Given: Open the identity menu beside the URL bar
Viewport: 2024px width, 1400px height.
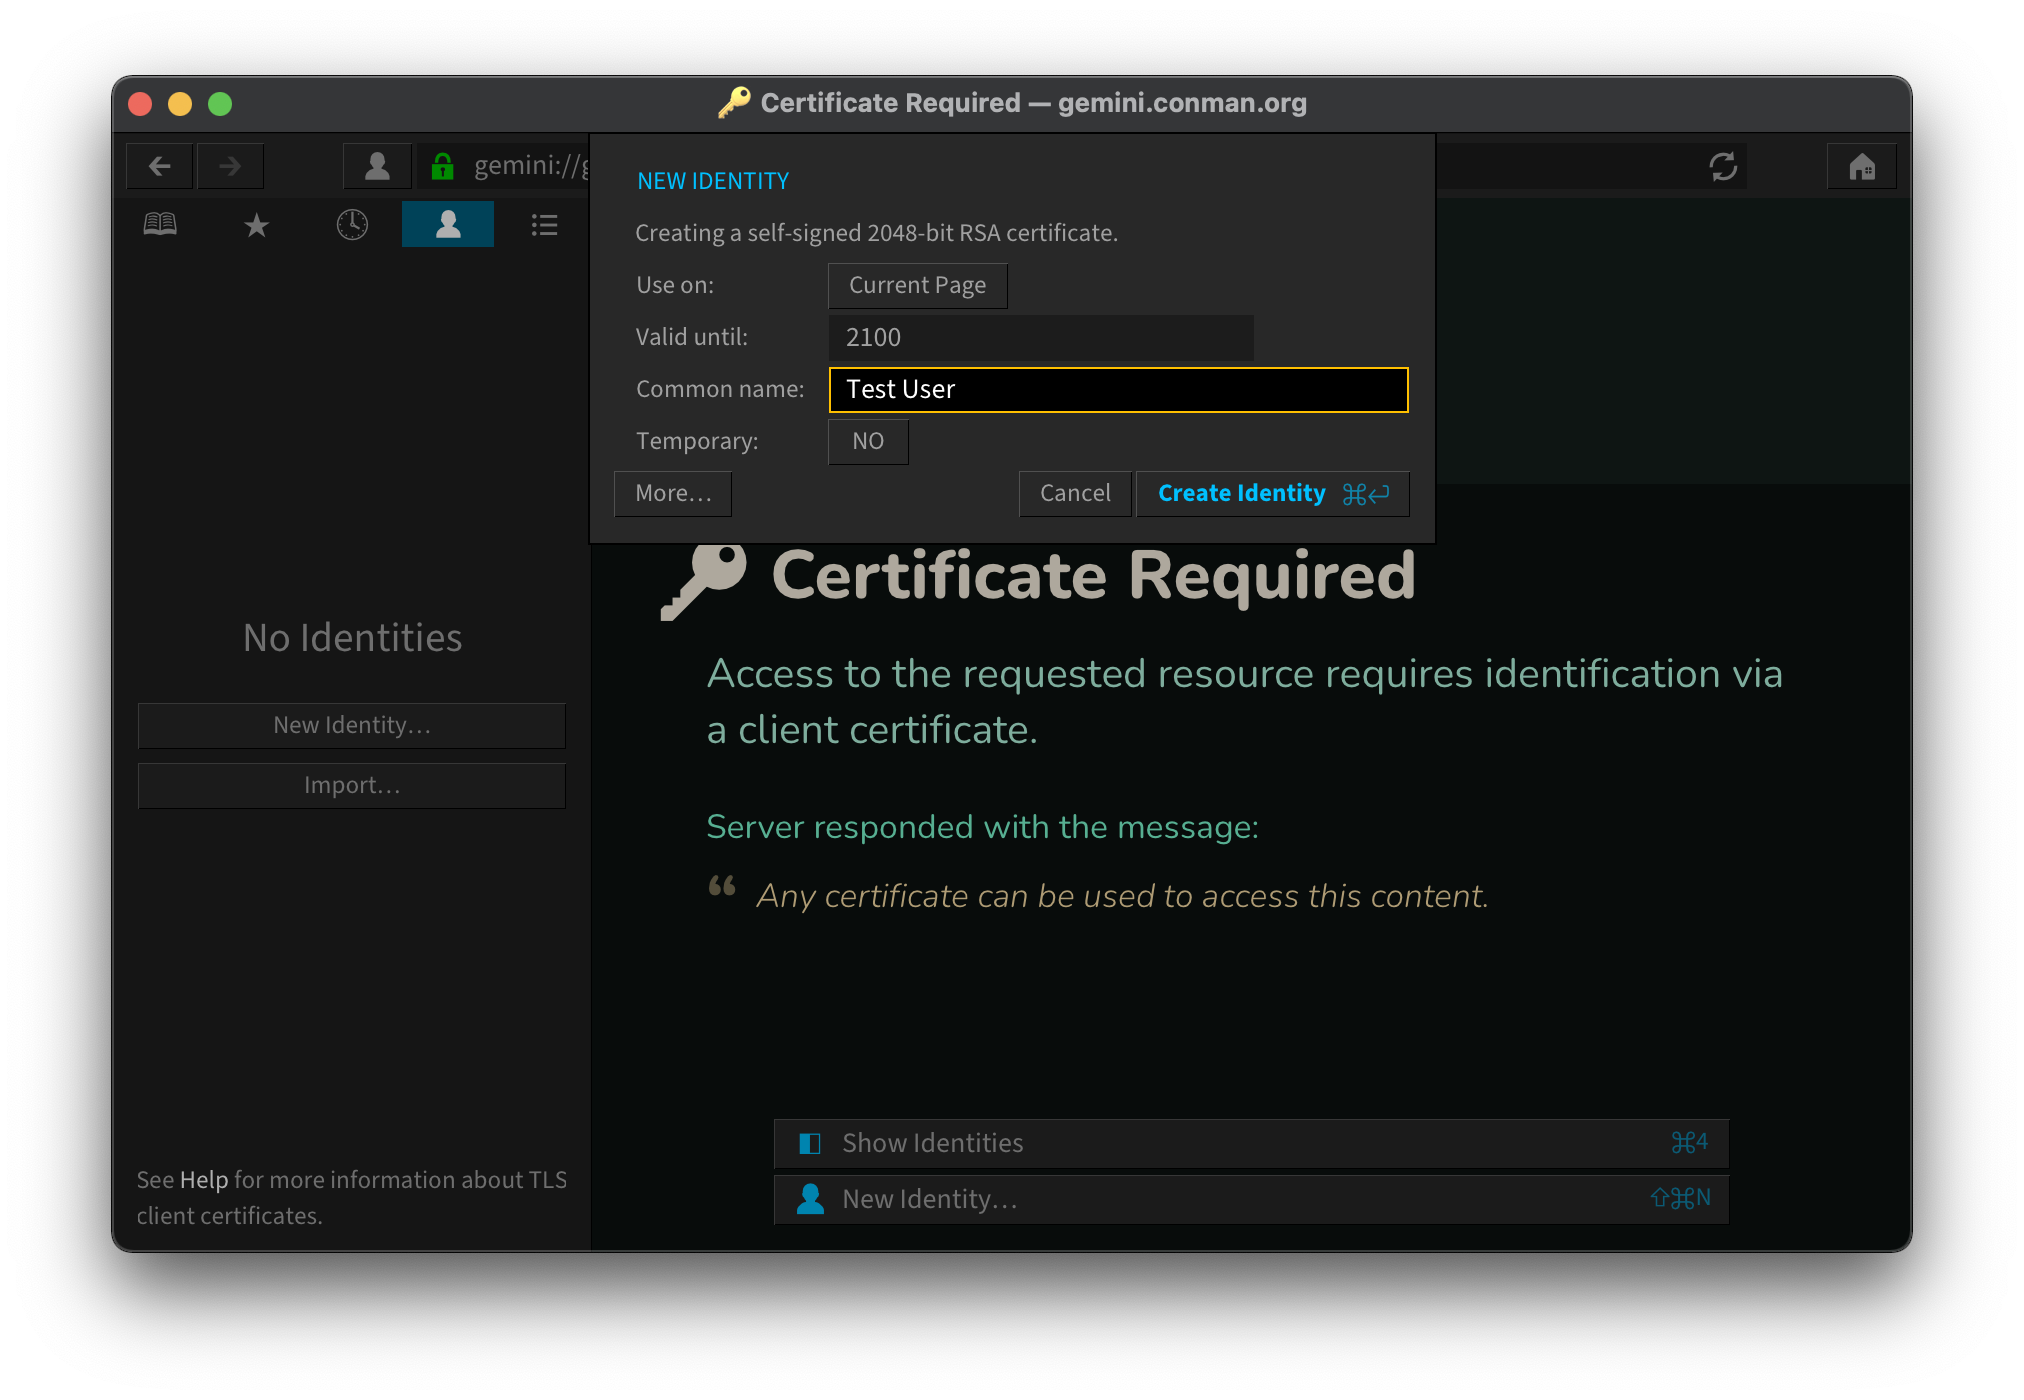Looking at the screenshot, I should [377, 166].
